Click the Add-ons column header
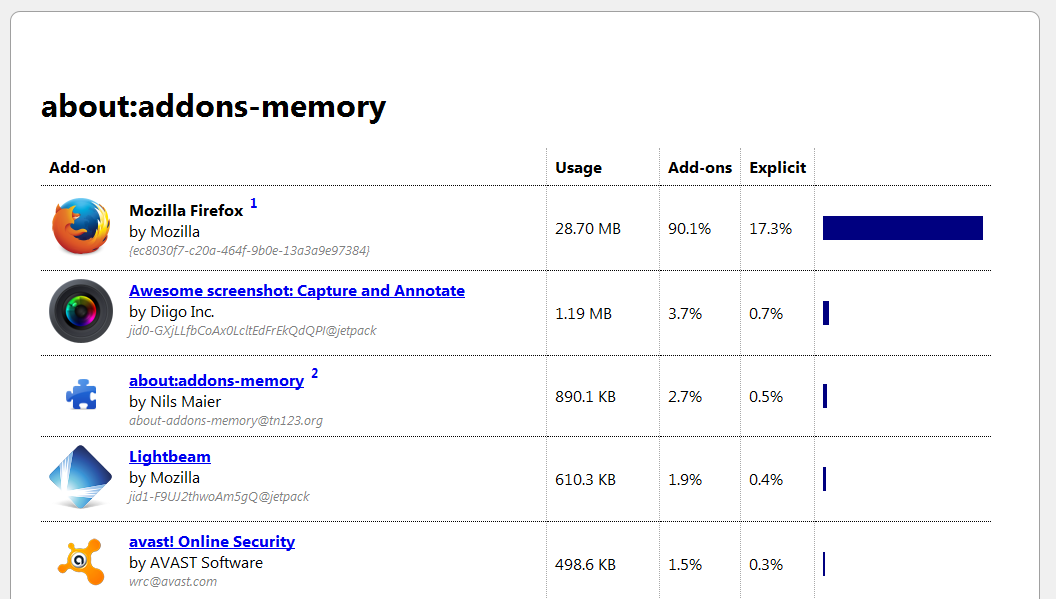Screen dimensions: 1056x599 click(700, 168)
